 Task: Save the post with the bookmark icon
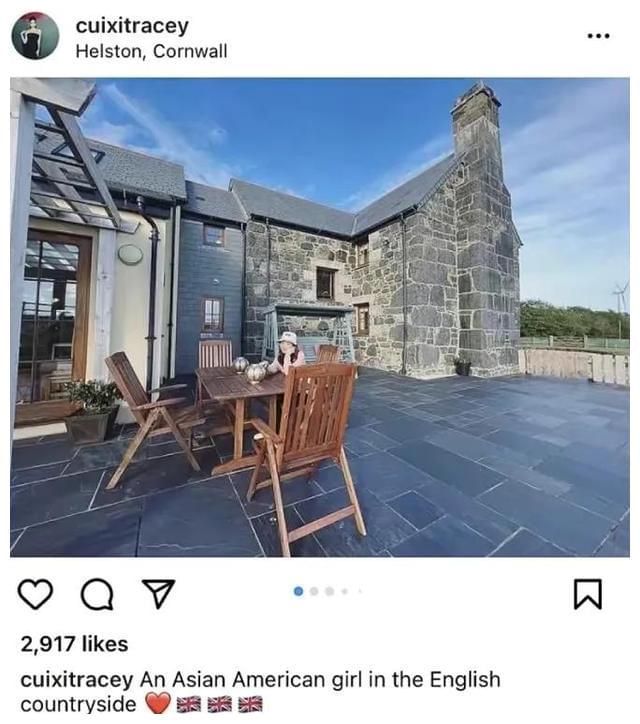[588, 594]
